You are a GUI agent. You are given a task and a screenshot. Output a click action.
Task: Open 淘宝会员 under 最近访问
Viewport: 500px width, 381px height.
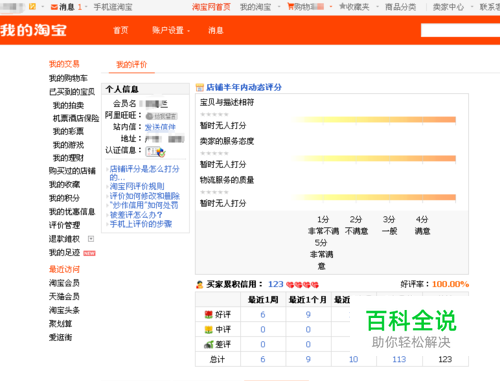[x=64, y=283]
